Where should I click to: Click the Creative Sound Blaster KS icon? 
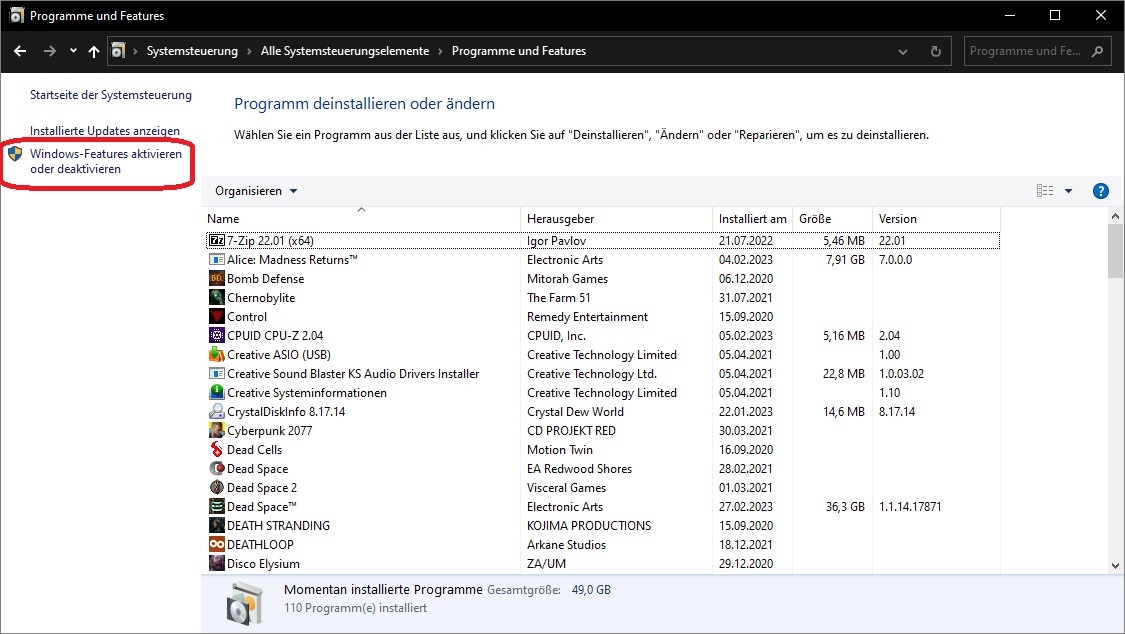[x=217, y=374]
